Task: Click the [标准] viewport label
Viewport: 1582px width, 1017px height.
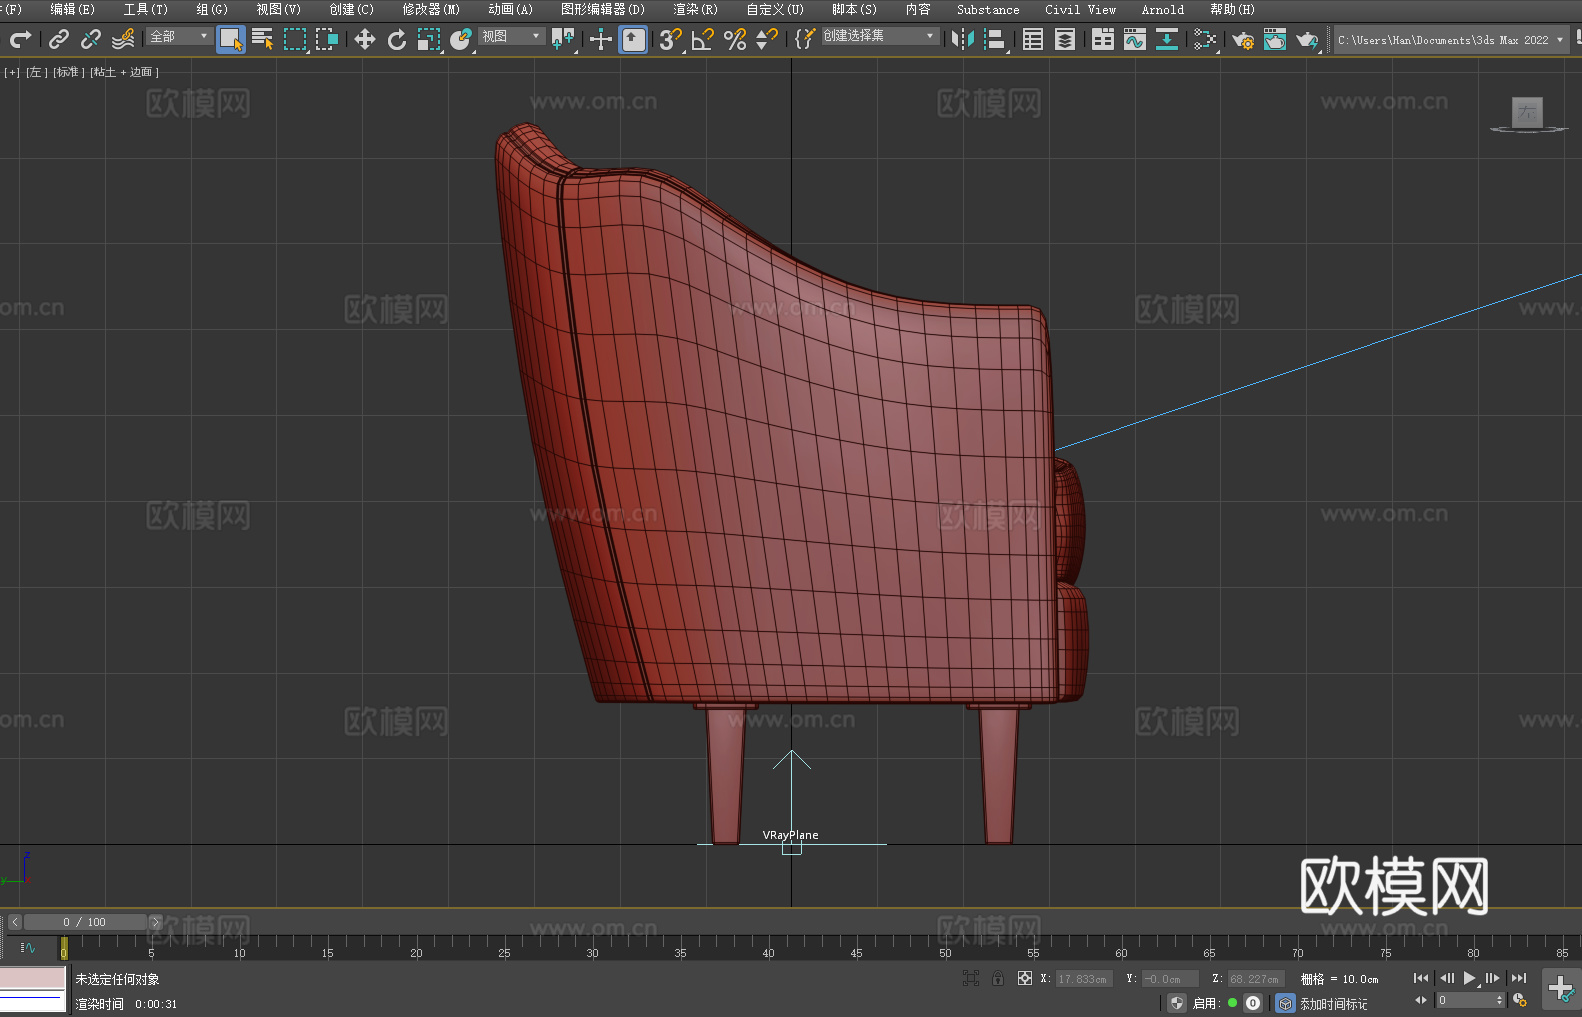Action: 68,72
